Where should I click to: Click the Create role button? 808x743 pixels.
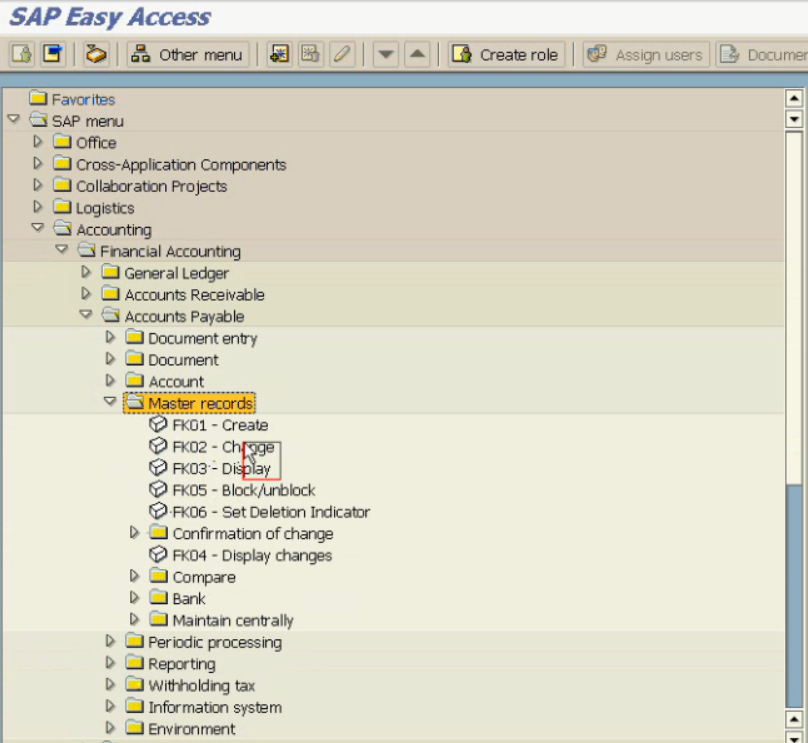506,54
